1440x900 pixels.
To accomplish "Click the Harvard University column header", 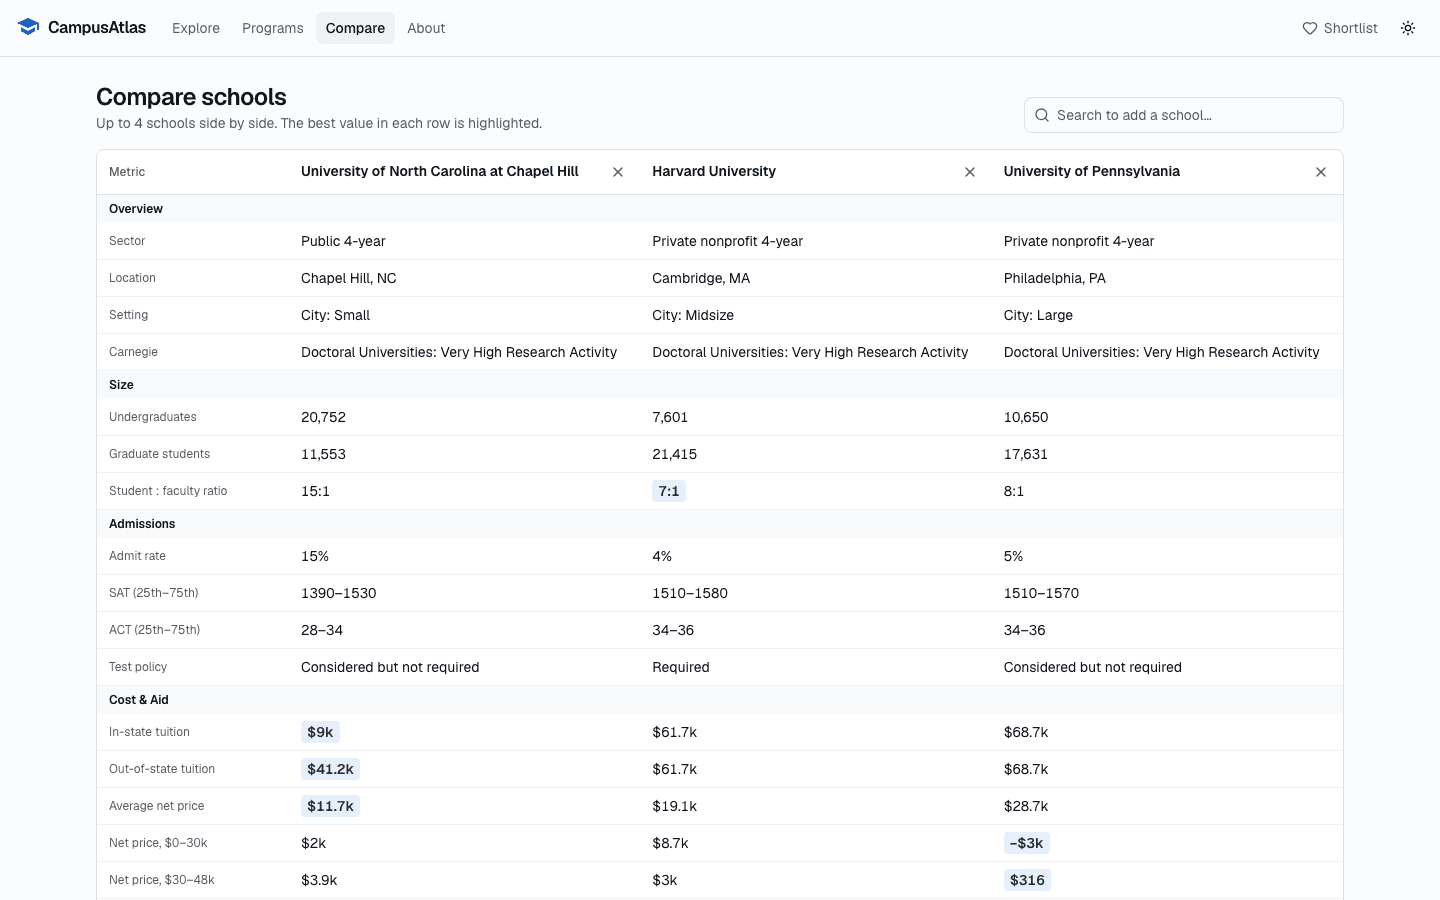I will pos(714,171).
